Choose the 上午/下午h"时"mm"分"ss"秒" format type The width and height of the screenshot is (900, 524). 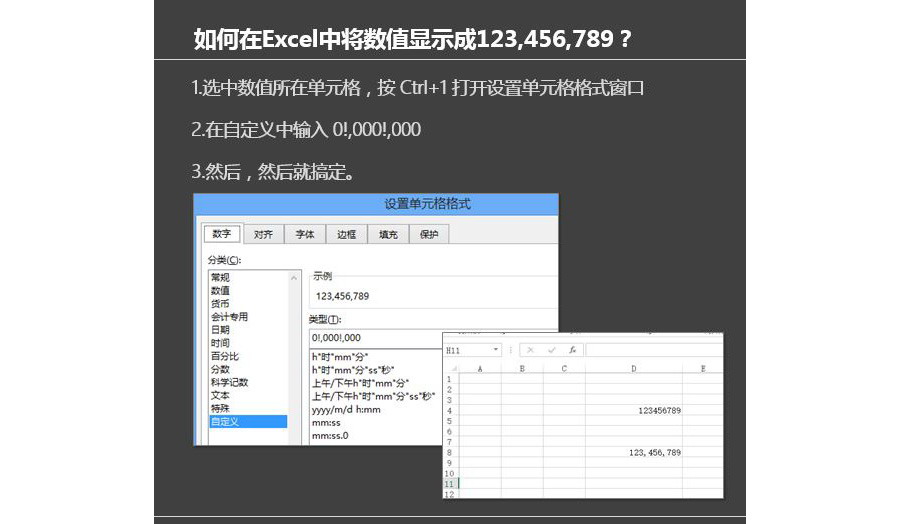376,397
